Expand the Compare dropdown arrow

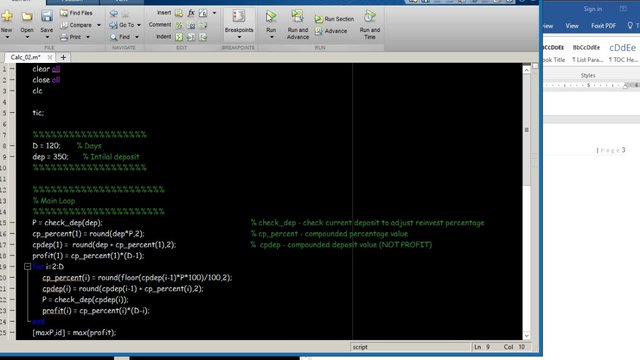click(99, 25)
